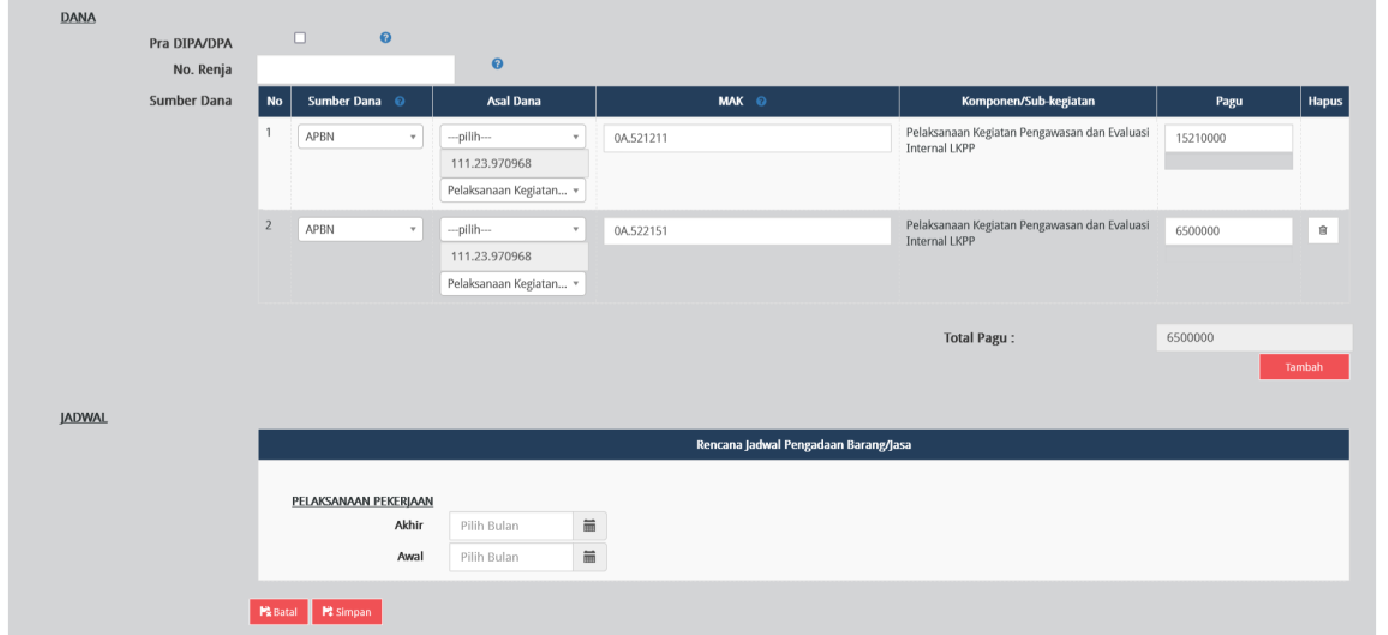
Task: Open calendar picker for Awal month
Action: tap(589, 557)
